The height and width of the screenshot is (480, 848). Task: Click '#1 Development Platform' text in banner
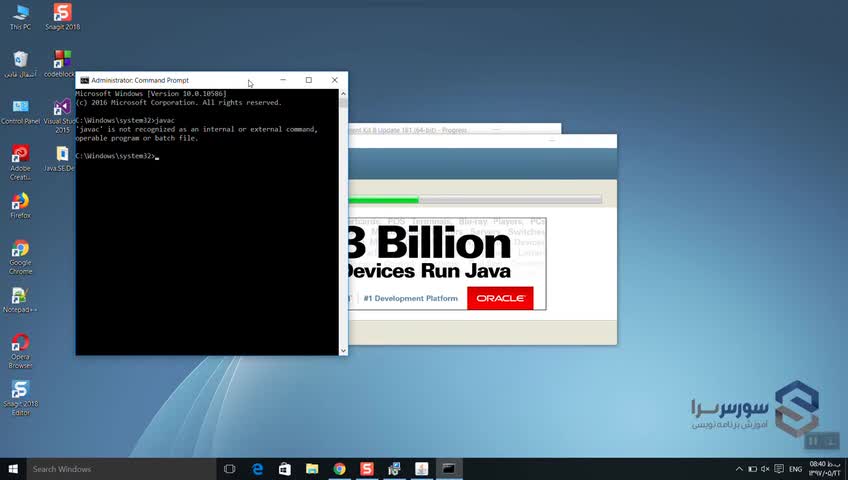pos(410,298)
